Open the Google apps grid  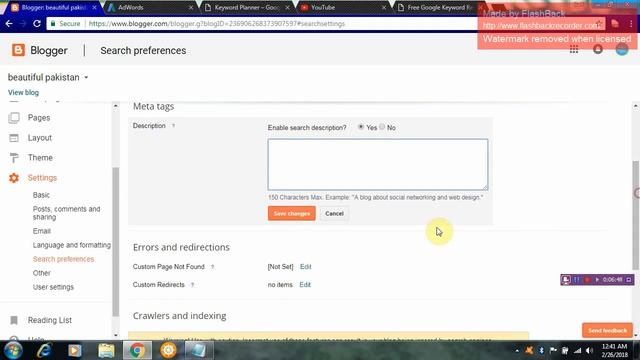coord(574,50)
